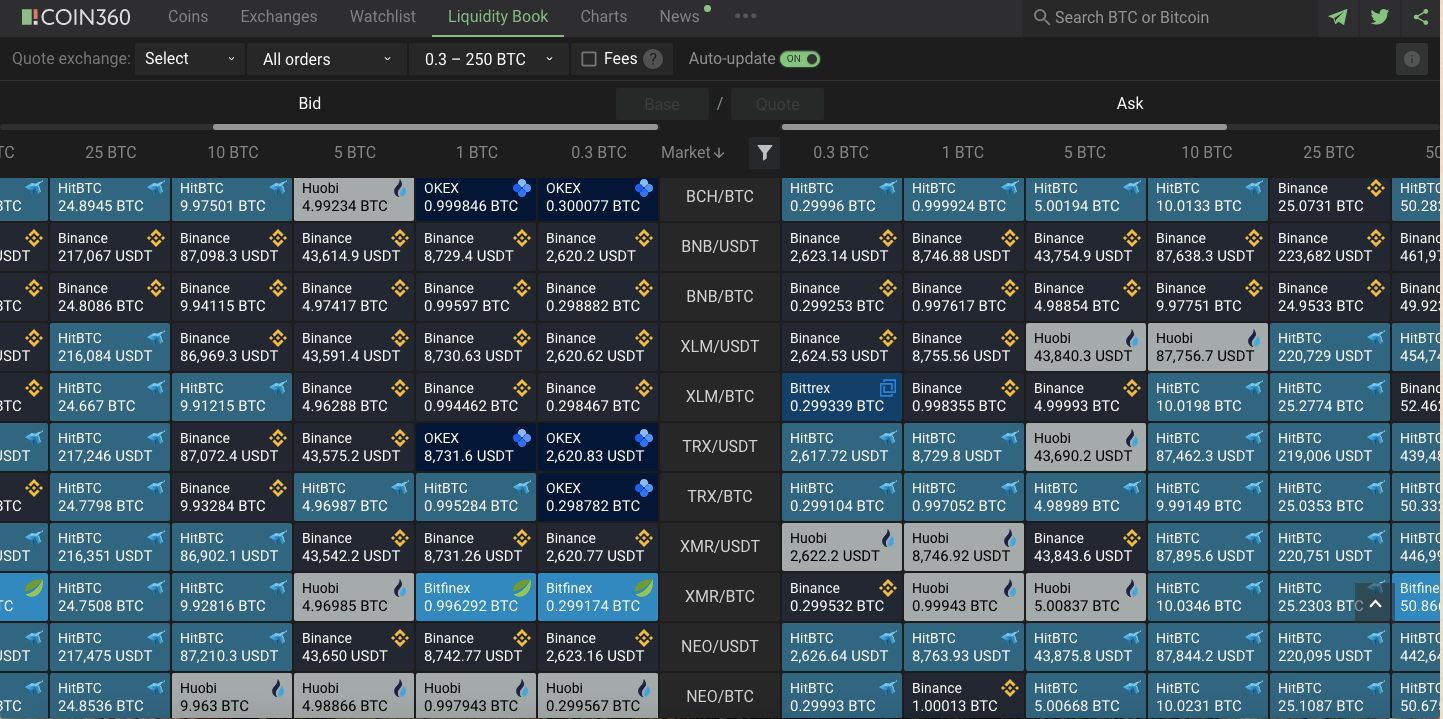This screenshot has height=719, width=1443.
Task: Click the Bid 1 BTC column header
Action: click(x=477, y=152)
